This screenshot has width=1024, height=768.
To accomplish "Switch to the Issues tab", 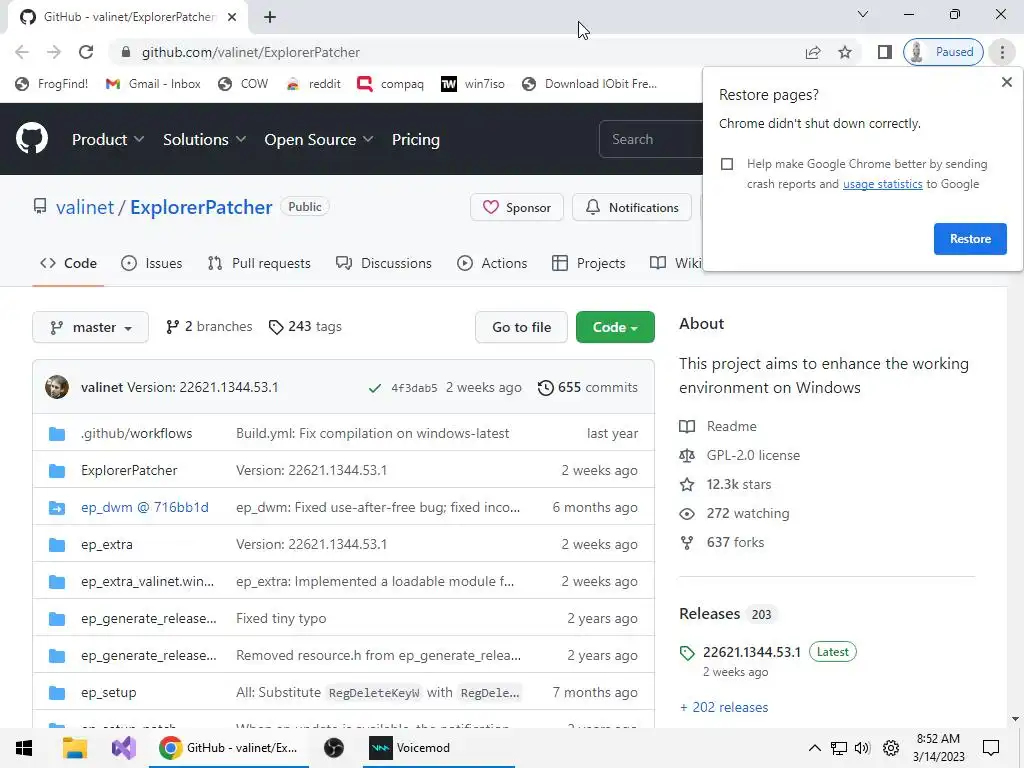I will pos(152,263).
